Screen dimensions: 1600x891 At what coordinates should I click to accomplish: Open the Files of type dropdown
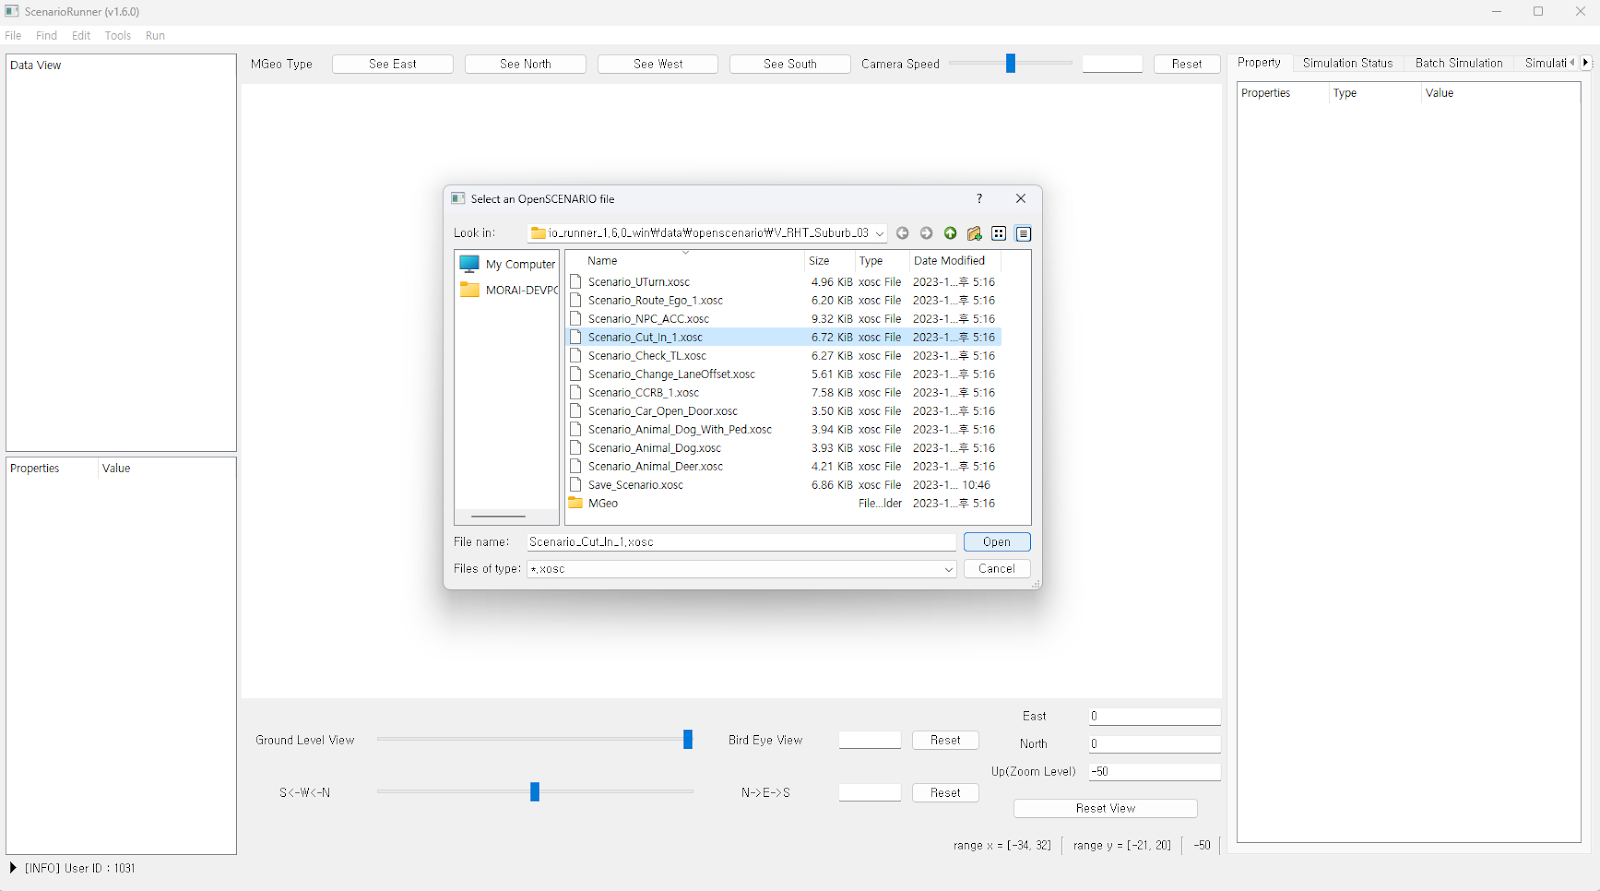pos(948,569)
